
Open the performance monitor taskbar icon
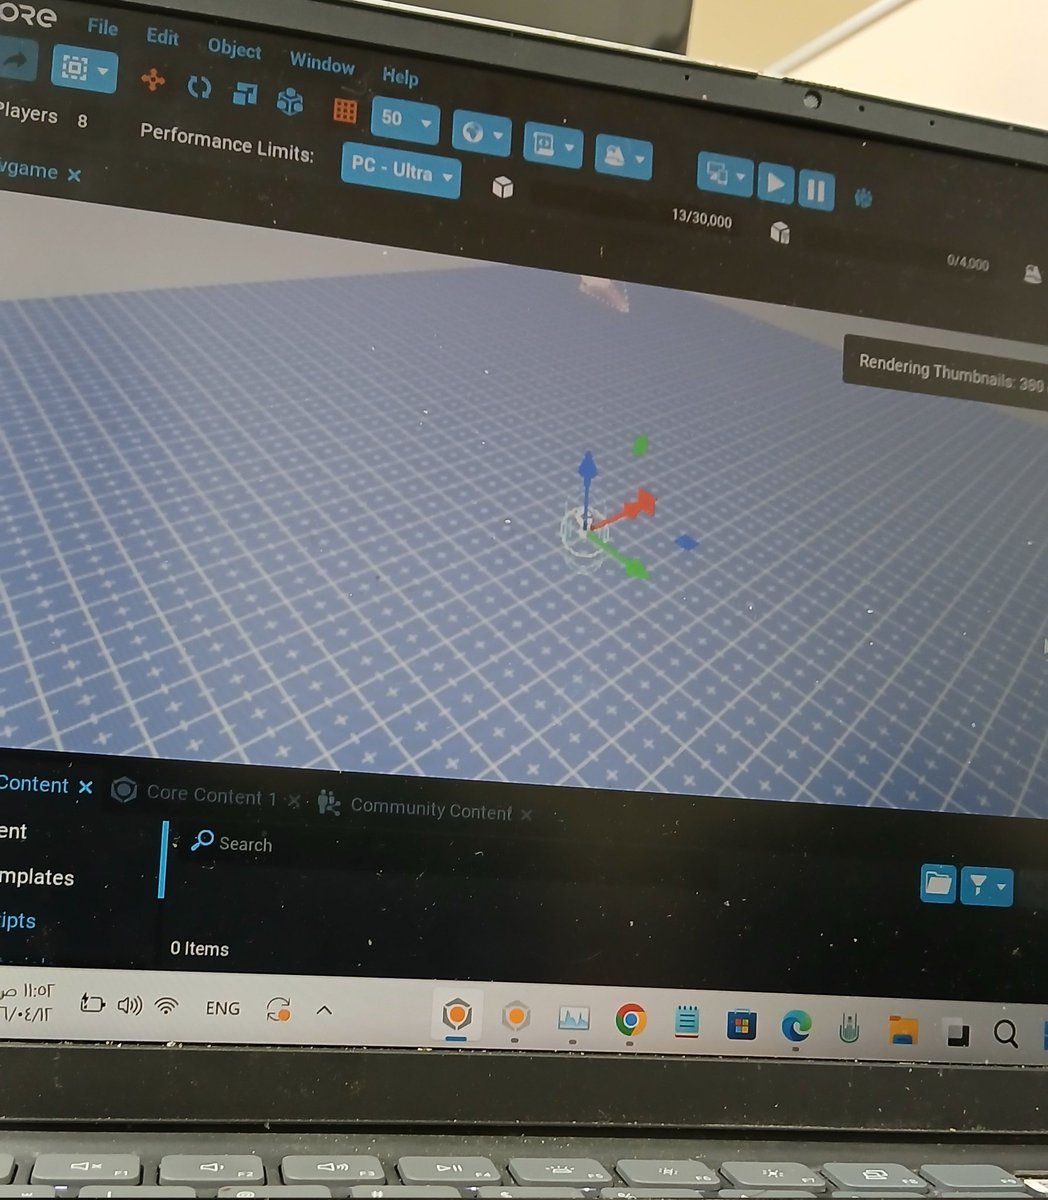click(x=573, y=1019)
